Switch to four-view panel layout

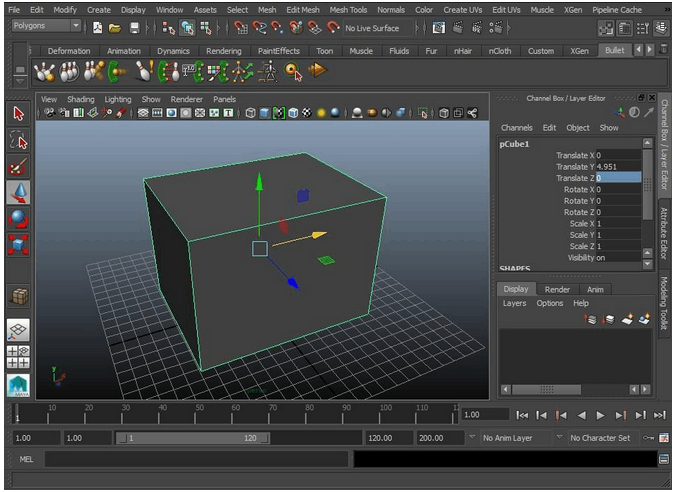(x=18, y=357)
